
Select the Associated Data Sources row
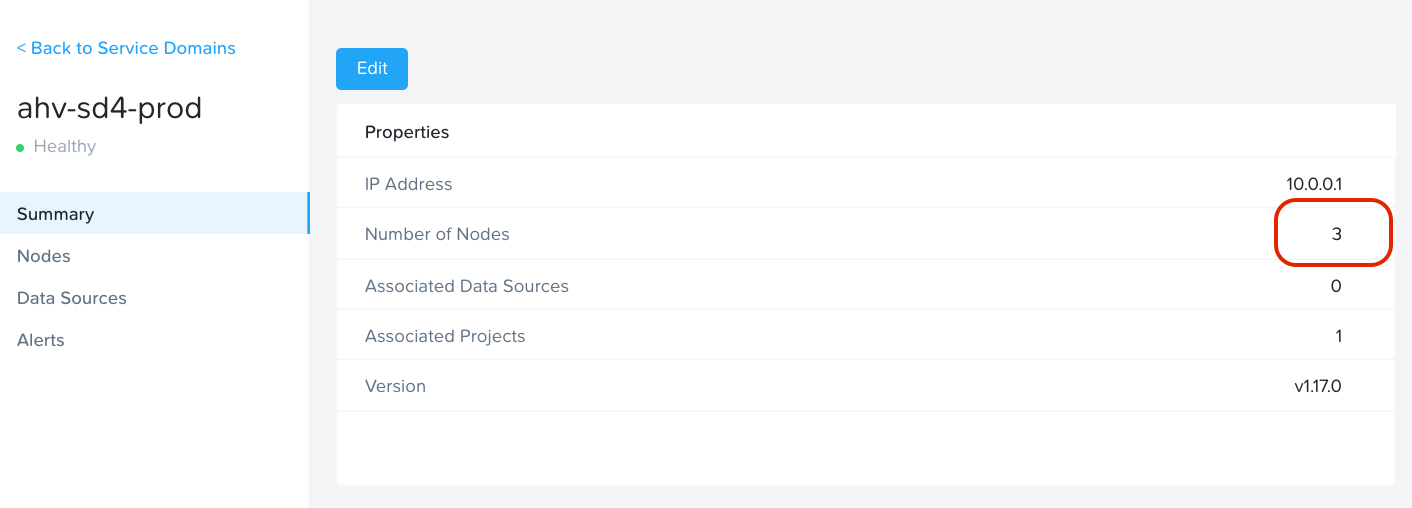(866, 286)
